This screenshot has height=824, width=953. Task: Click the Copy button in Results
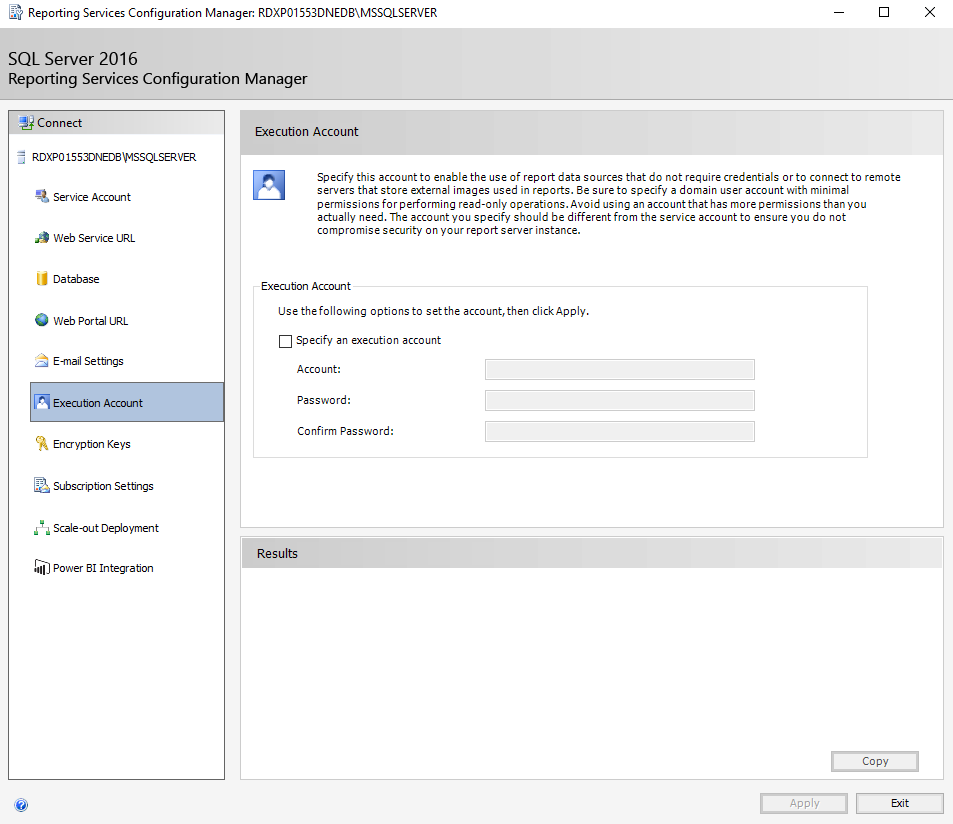click(x=875, y=761)
